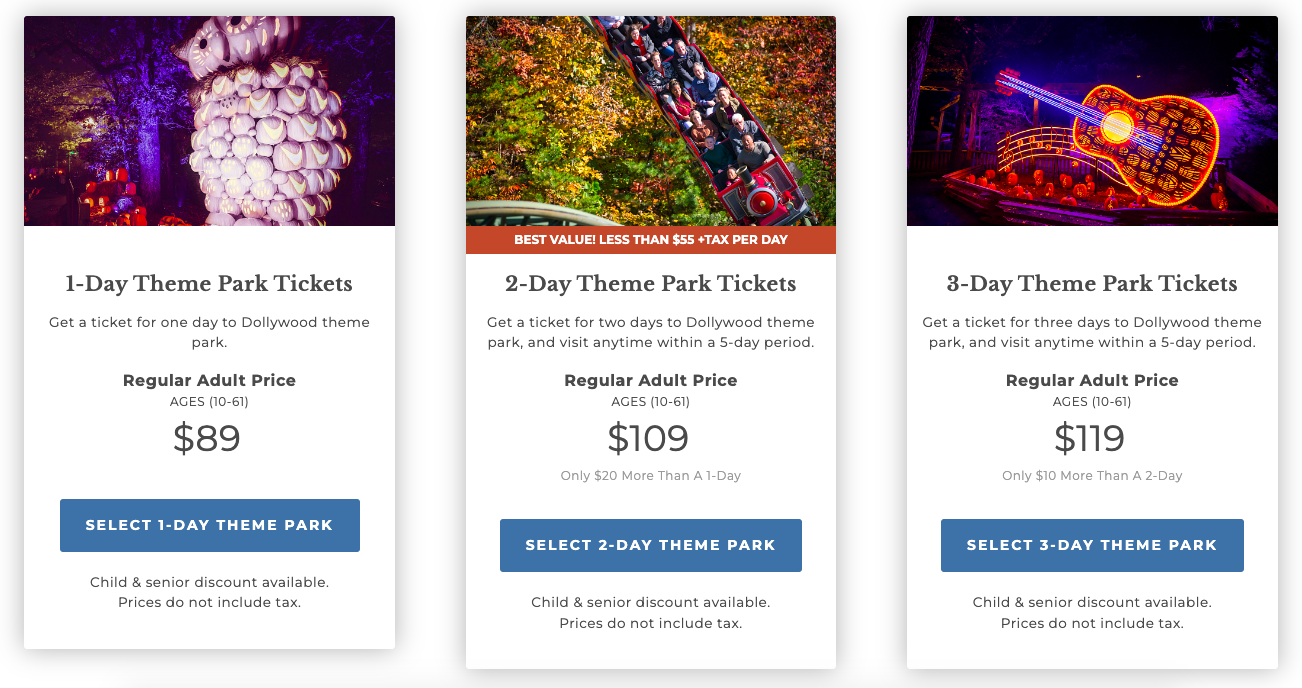Click the $89 one-day price
Viewport: 1302px width, 688px height.
click(207, 439)
